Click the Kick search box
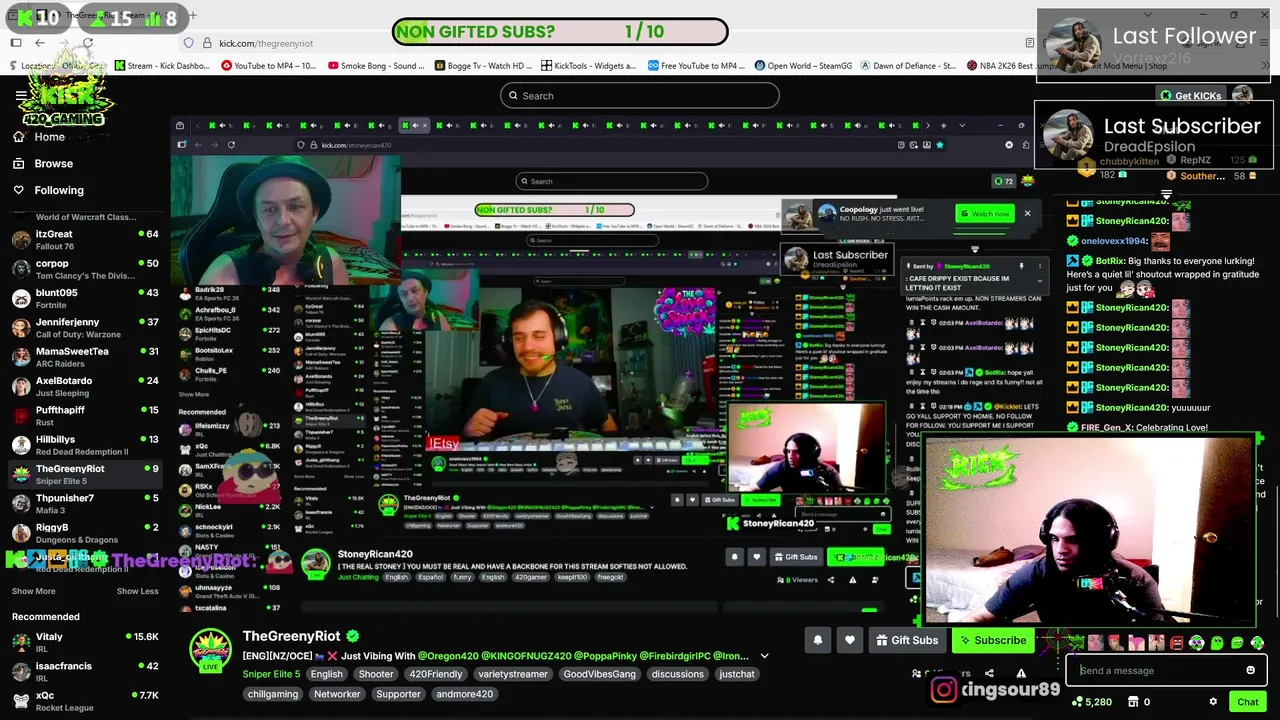This screenshot has height=720, width=1280. tap(640, 96)
